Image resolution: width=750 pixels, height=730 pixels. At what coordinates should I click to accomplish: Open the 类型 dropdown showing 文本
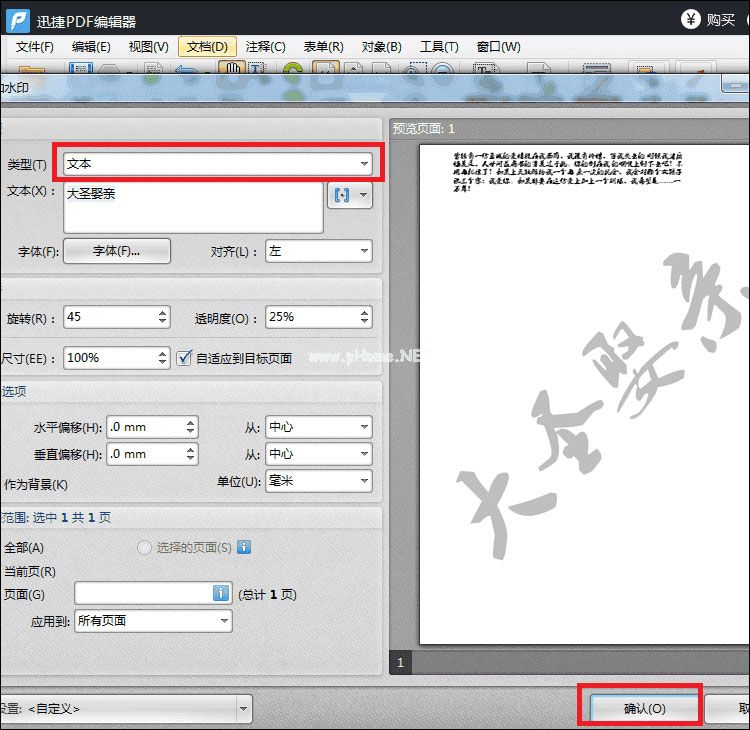point(217,163)
